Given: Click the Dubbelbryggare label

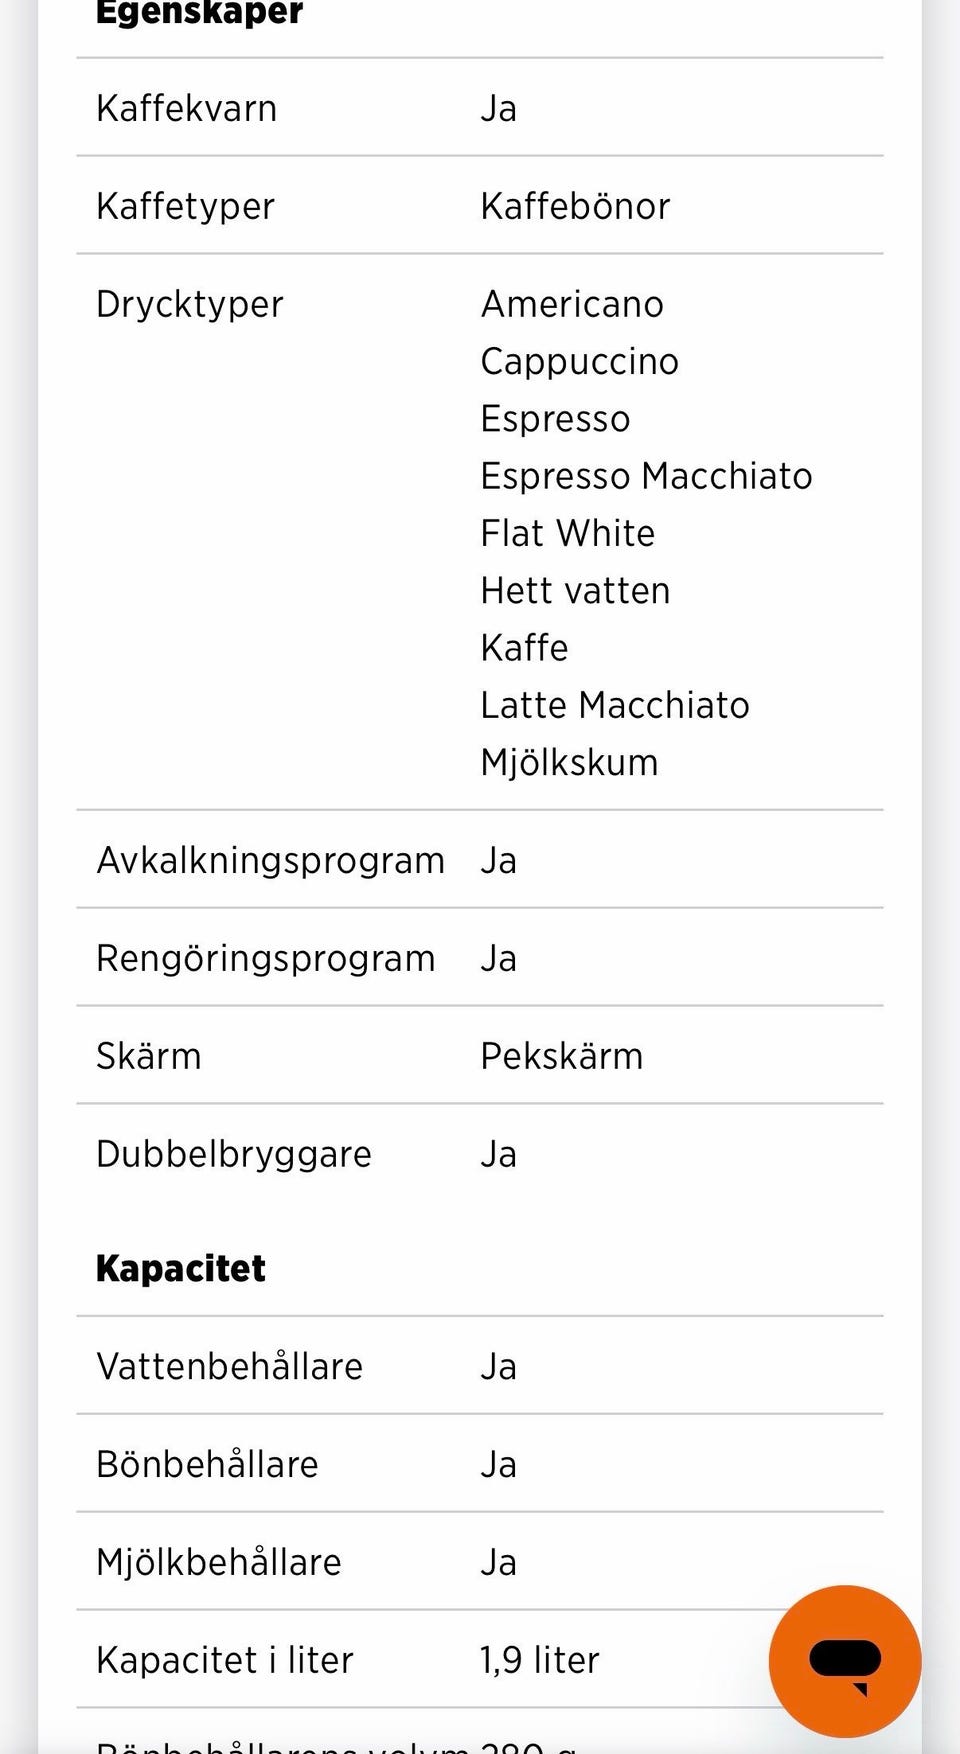Looking at the screenshot, I should [x=233, y=1154].
